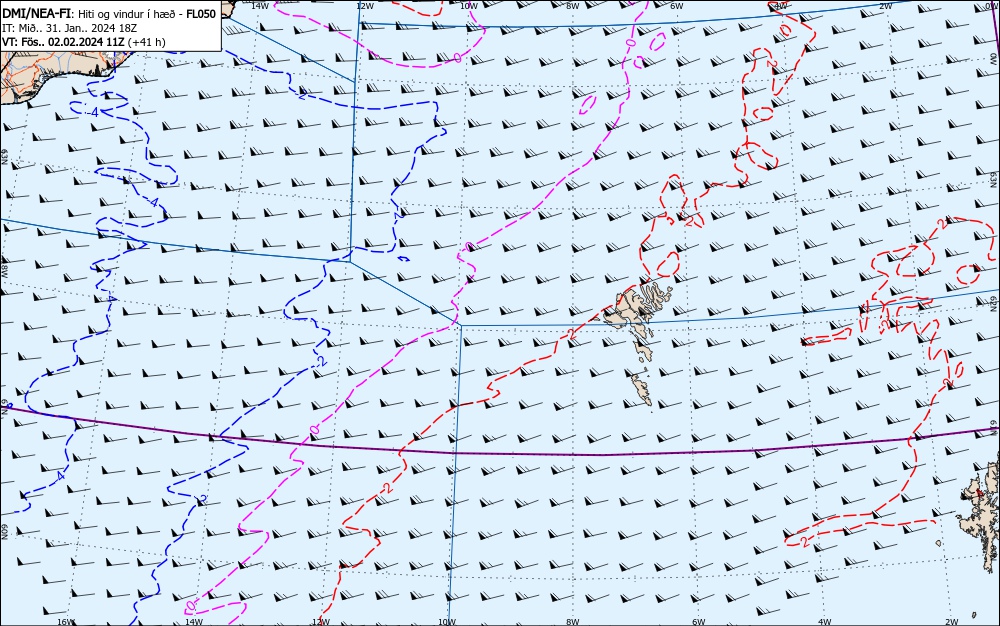Click the DMI/NEA-FI chart title text
This screenshot has width=1000, height=626.
click(x=38, y=14)
